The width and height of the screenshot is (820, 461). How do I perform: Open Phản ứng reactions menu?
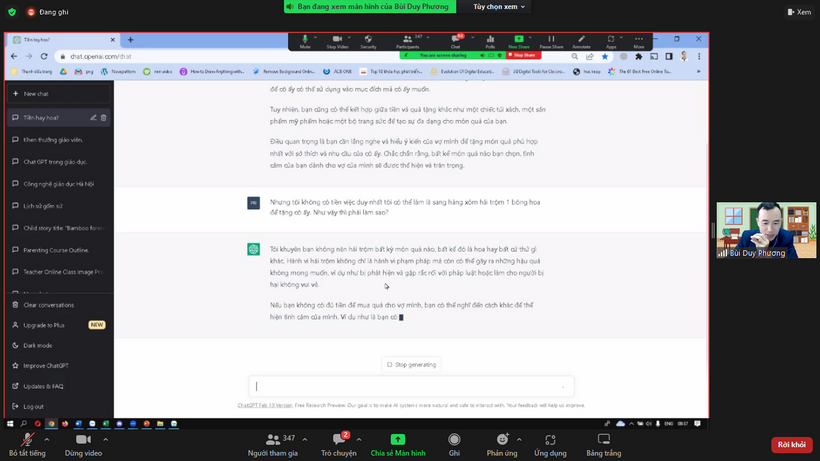click(502, 444)
